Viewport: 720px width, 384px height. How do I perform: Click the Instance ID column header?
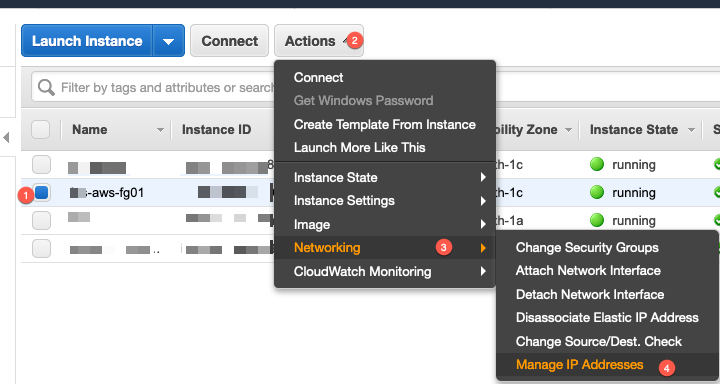(x=216, y=130)
